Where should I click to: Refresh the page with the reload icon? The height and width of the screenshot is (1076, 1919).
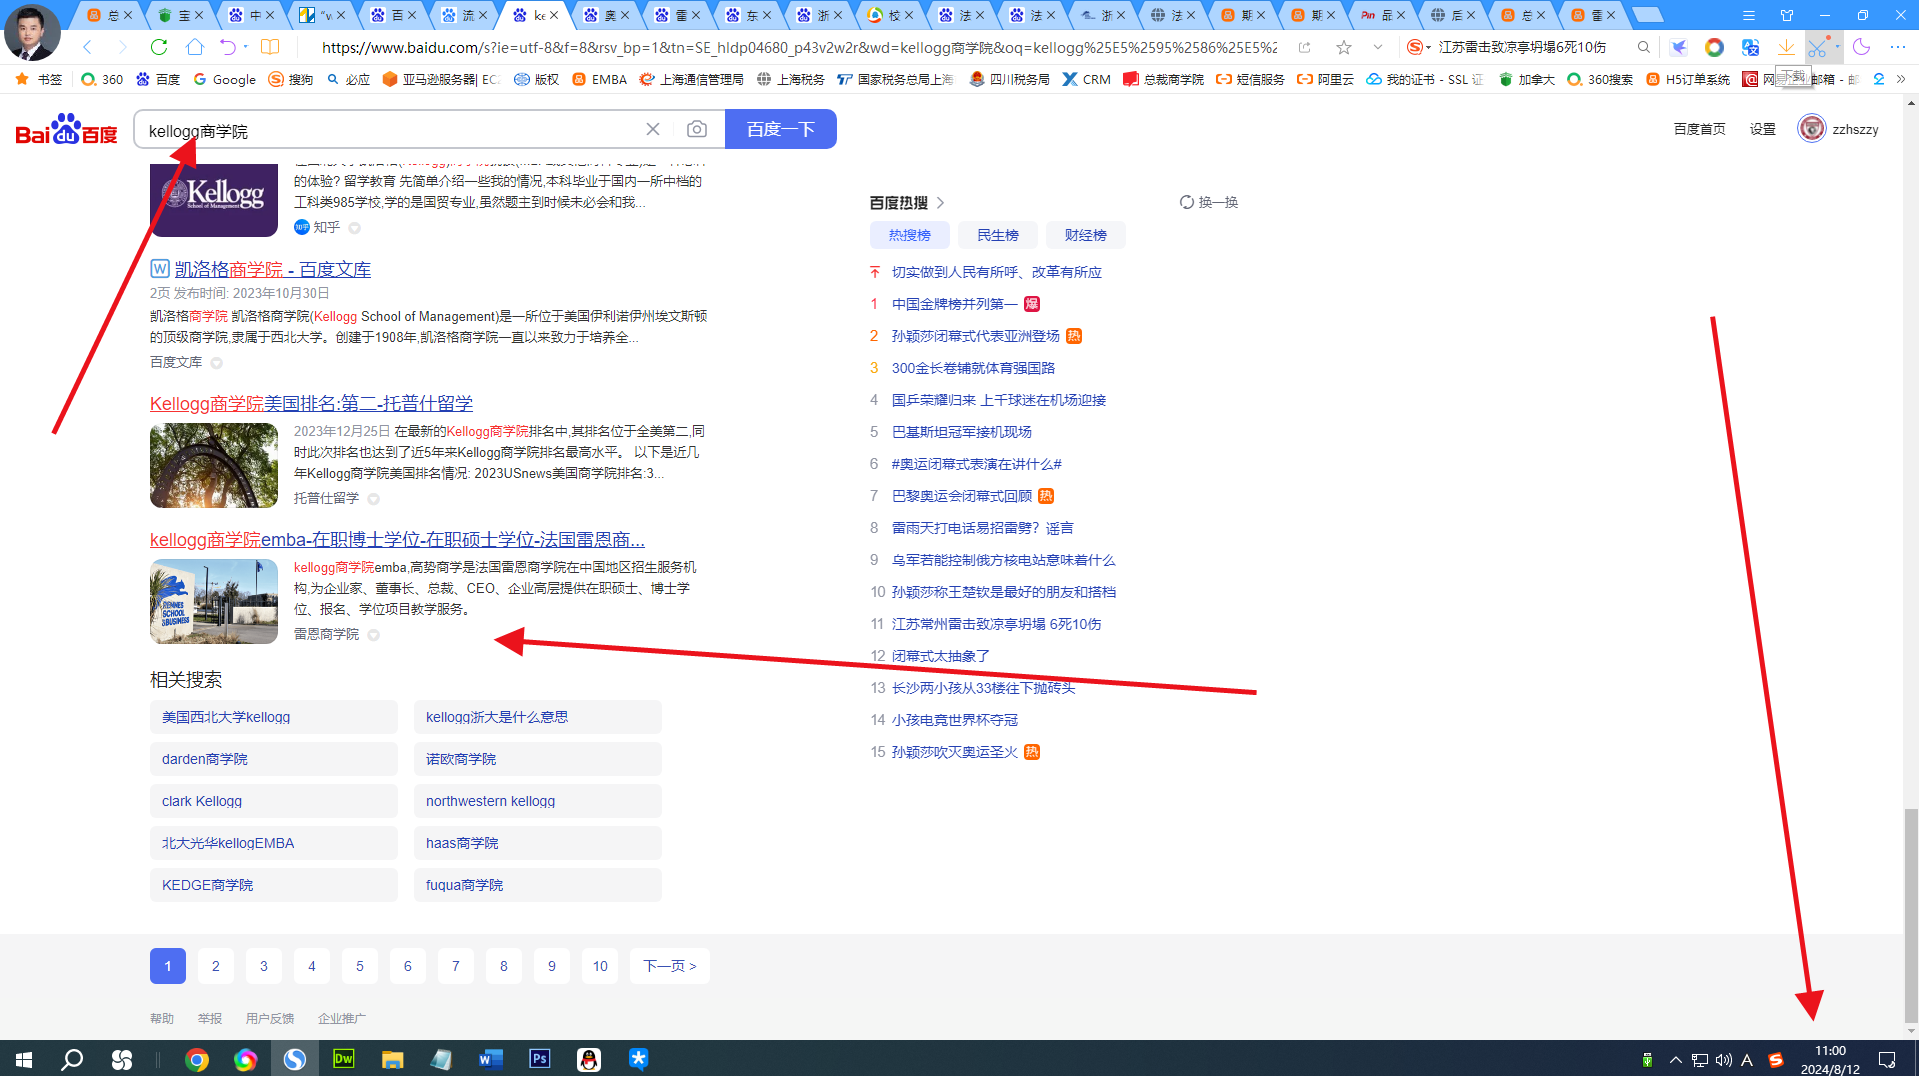point(158,47)
